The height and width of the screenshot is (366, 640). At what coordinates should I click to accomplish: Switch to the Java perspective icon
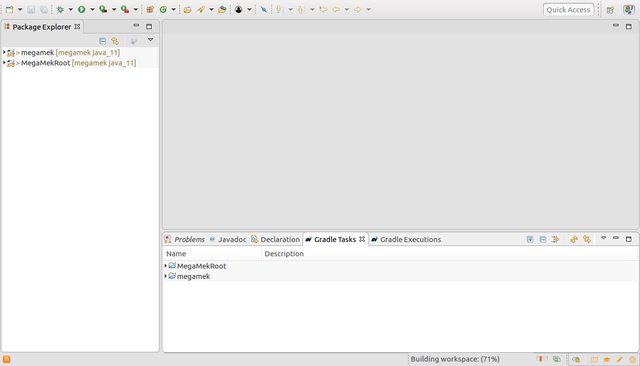point(629,9)
